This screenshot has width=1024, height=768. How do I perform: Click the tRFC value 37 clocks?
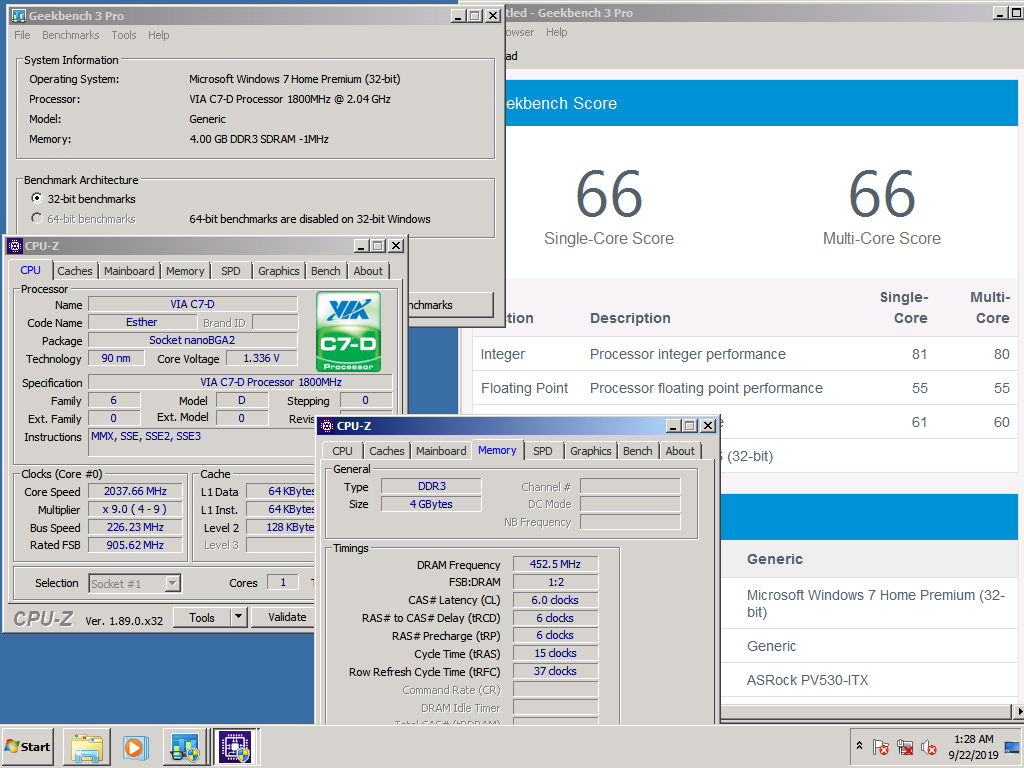click(x=555, y=671)
